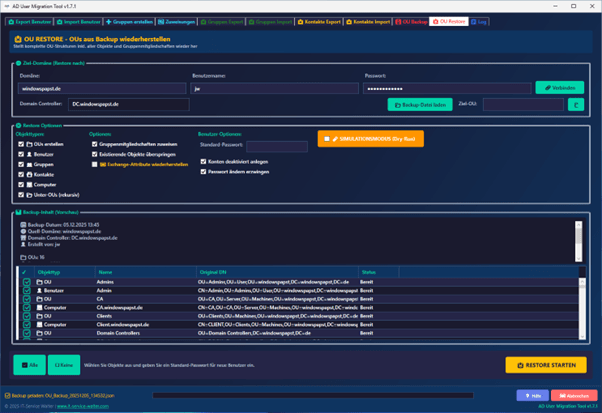Click the Objekttyp column header
This screenshot has height=413, width=602.
50,271
